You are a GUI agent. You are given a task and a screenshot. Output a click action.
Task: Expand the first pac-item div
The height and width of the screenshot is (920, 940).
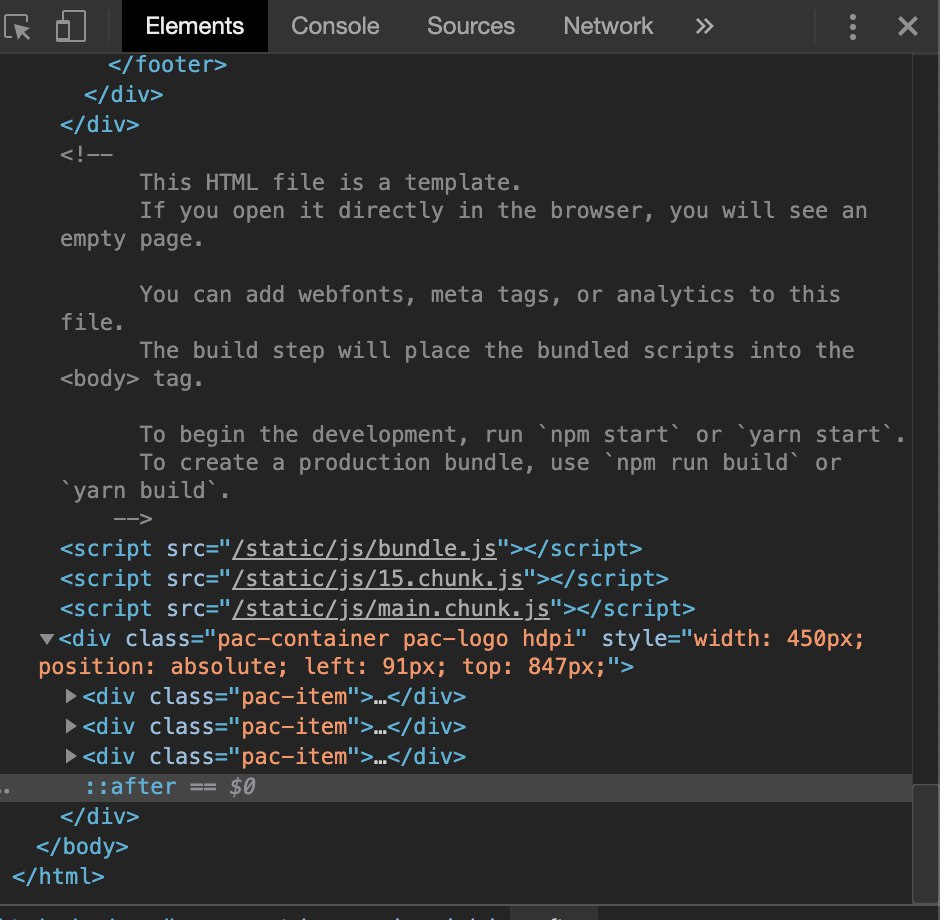[x=71, y=696]
